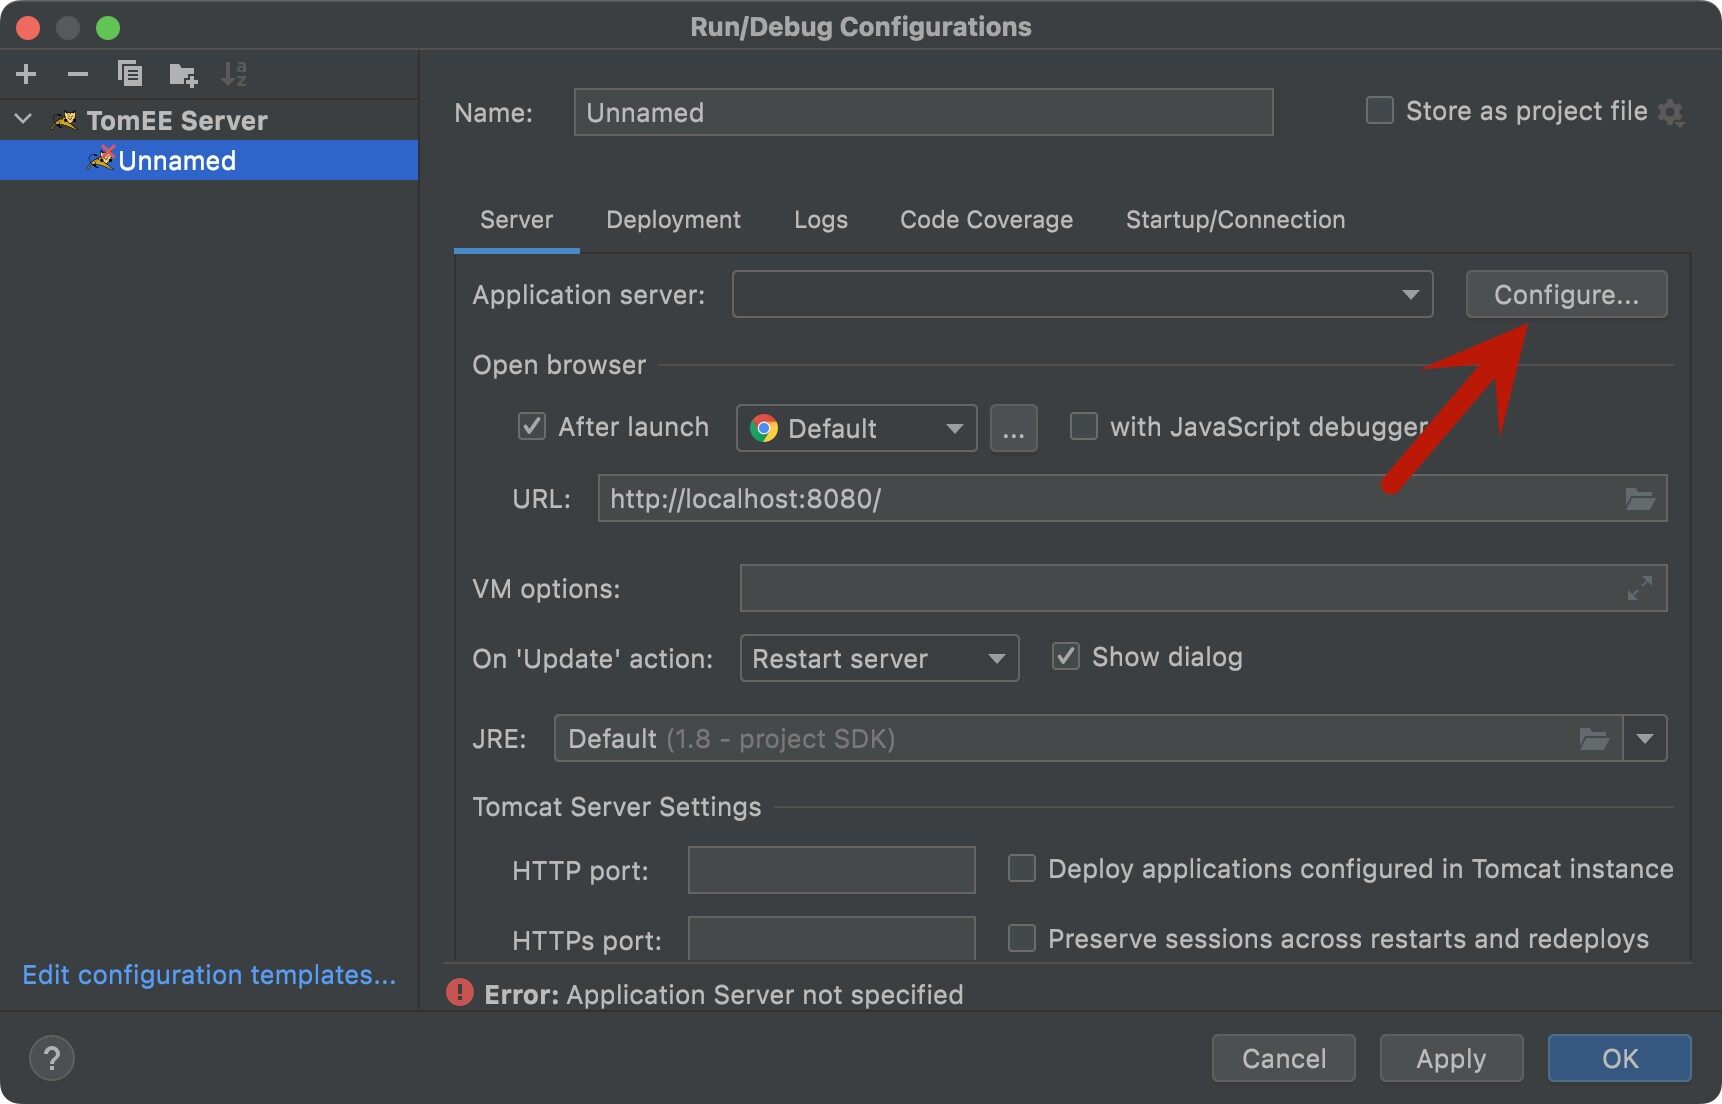
Task: Open the Application server dropdown
Action: click(1410, 294)
